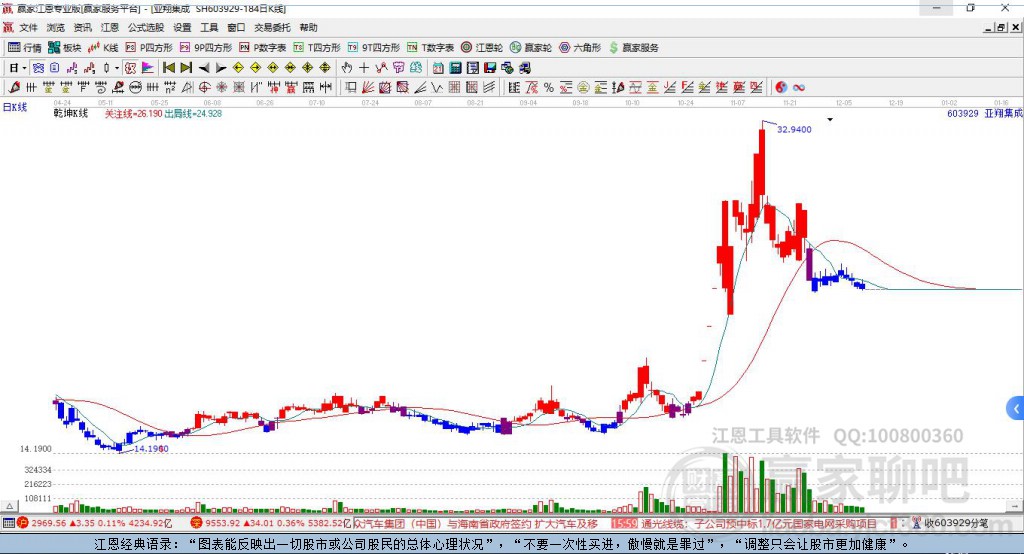1024x554 pixels.
Task: Click the 日K线 label at chart corner
Action: point(15,107)
